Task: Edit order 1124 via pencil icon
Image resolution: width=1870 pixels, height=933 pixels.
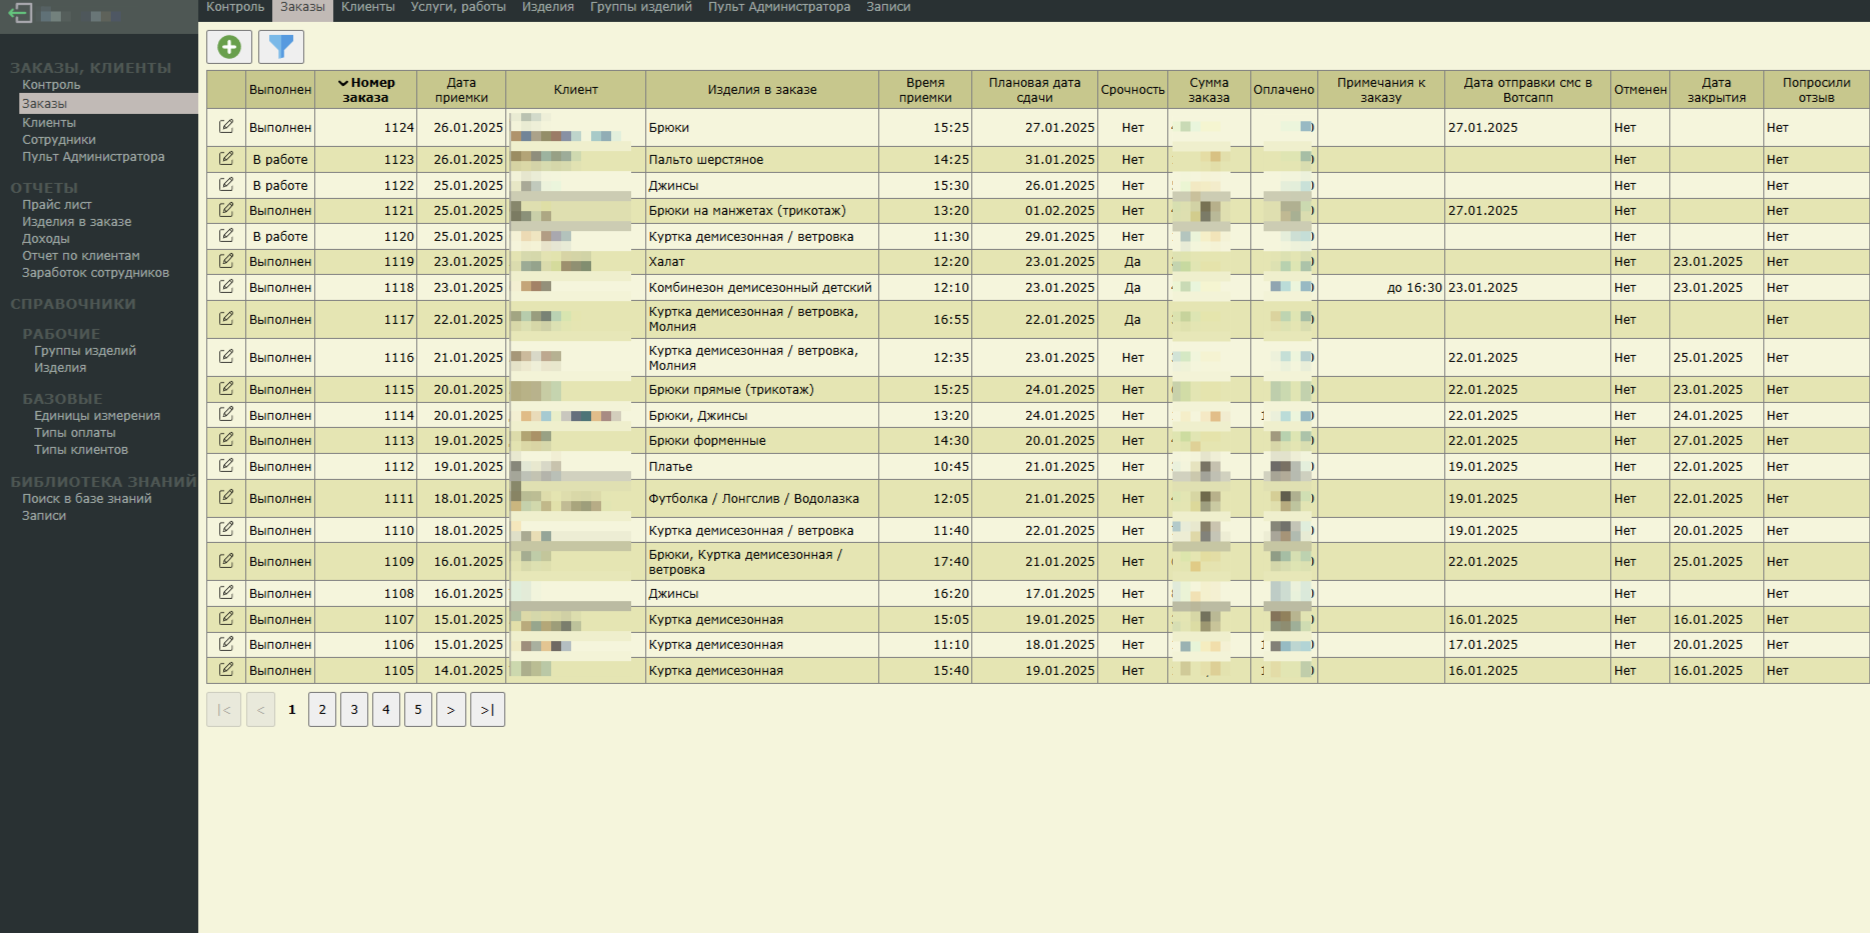Action: tap(226, 127)
